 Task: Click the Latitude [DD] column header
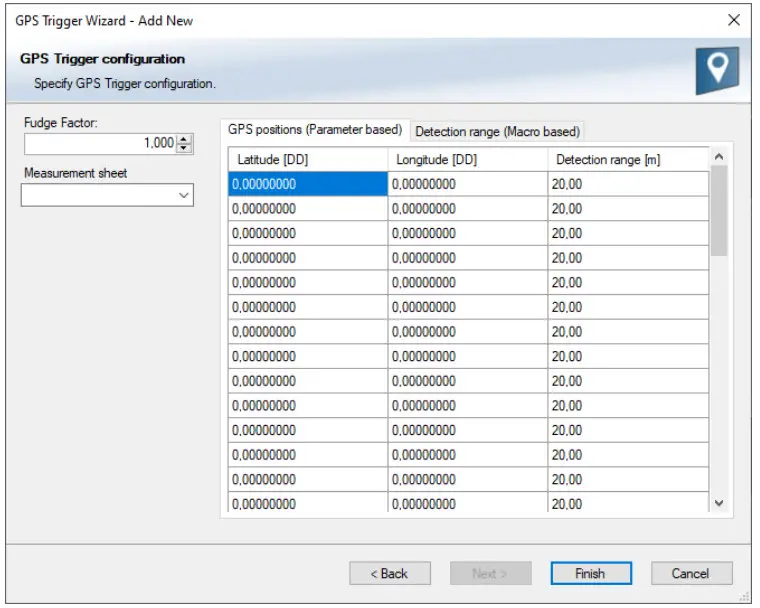(x=308, y=160)
